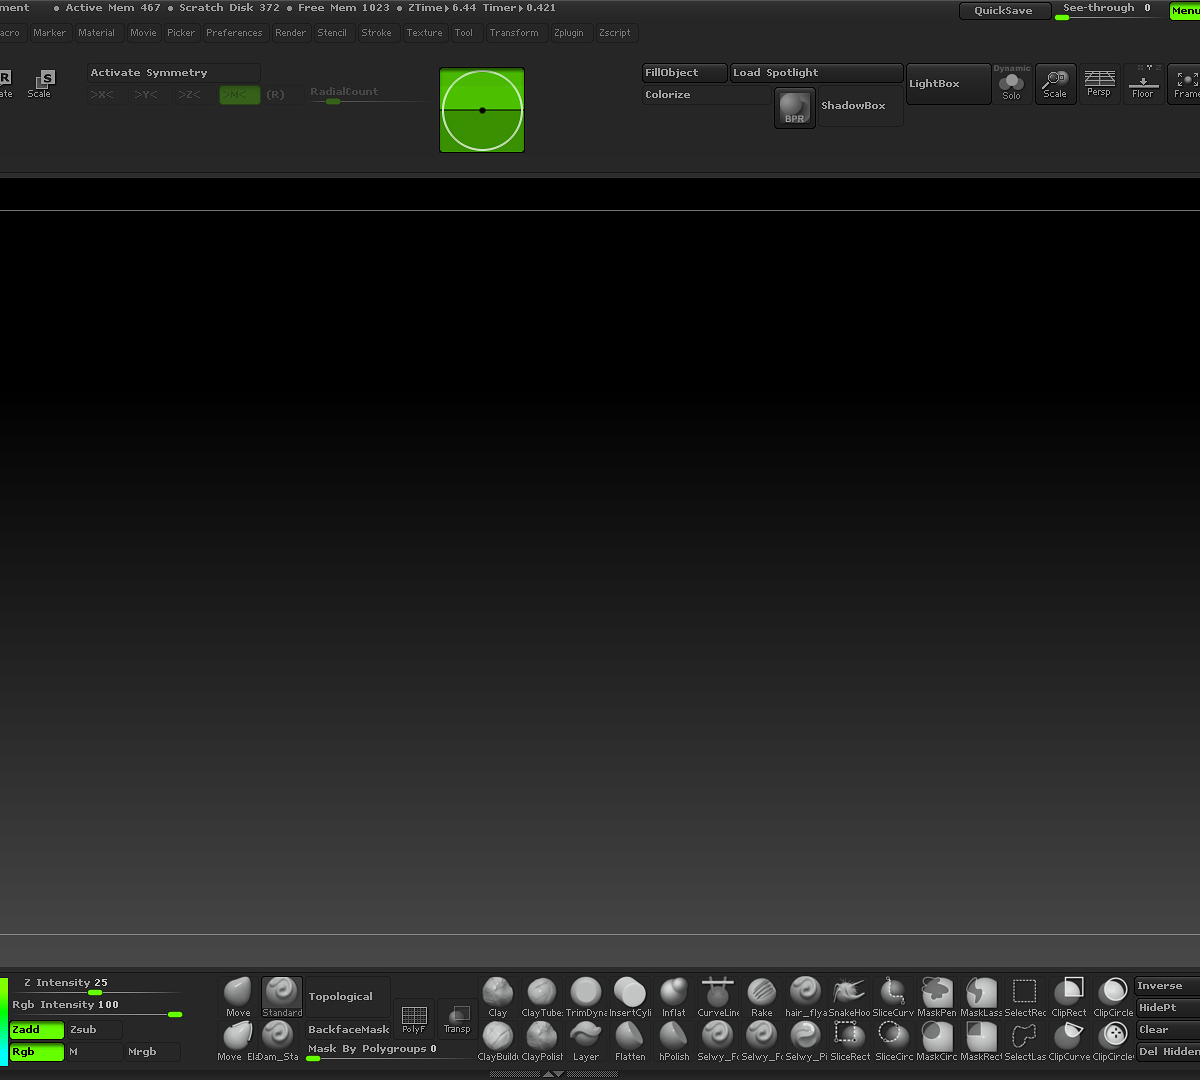
Task: Toggle the >M< mirror symmetry button
Action: [240, 95]
